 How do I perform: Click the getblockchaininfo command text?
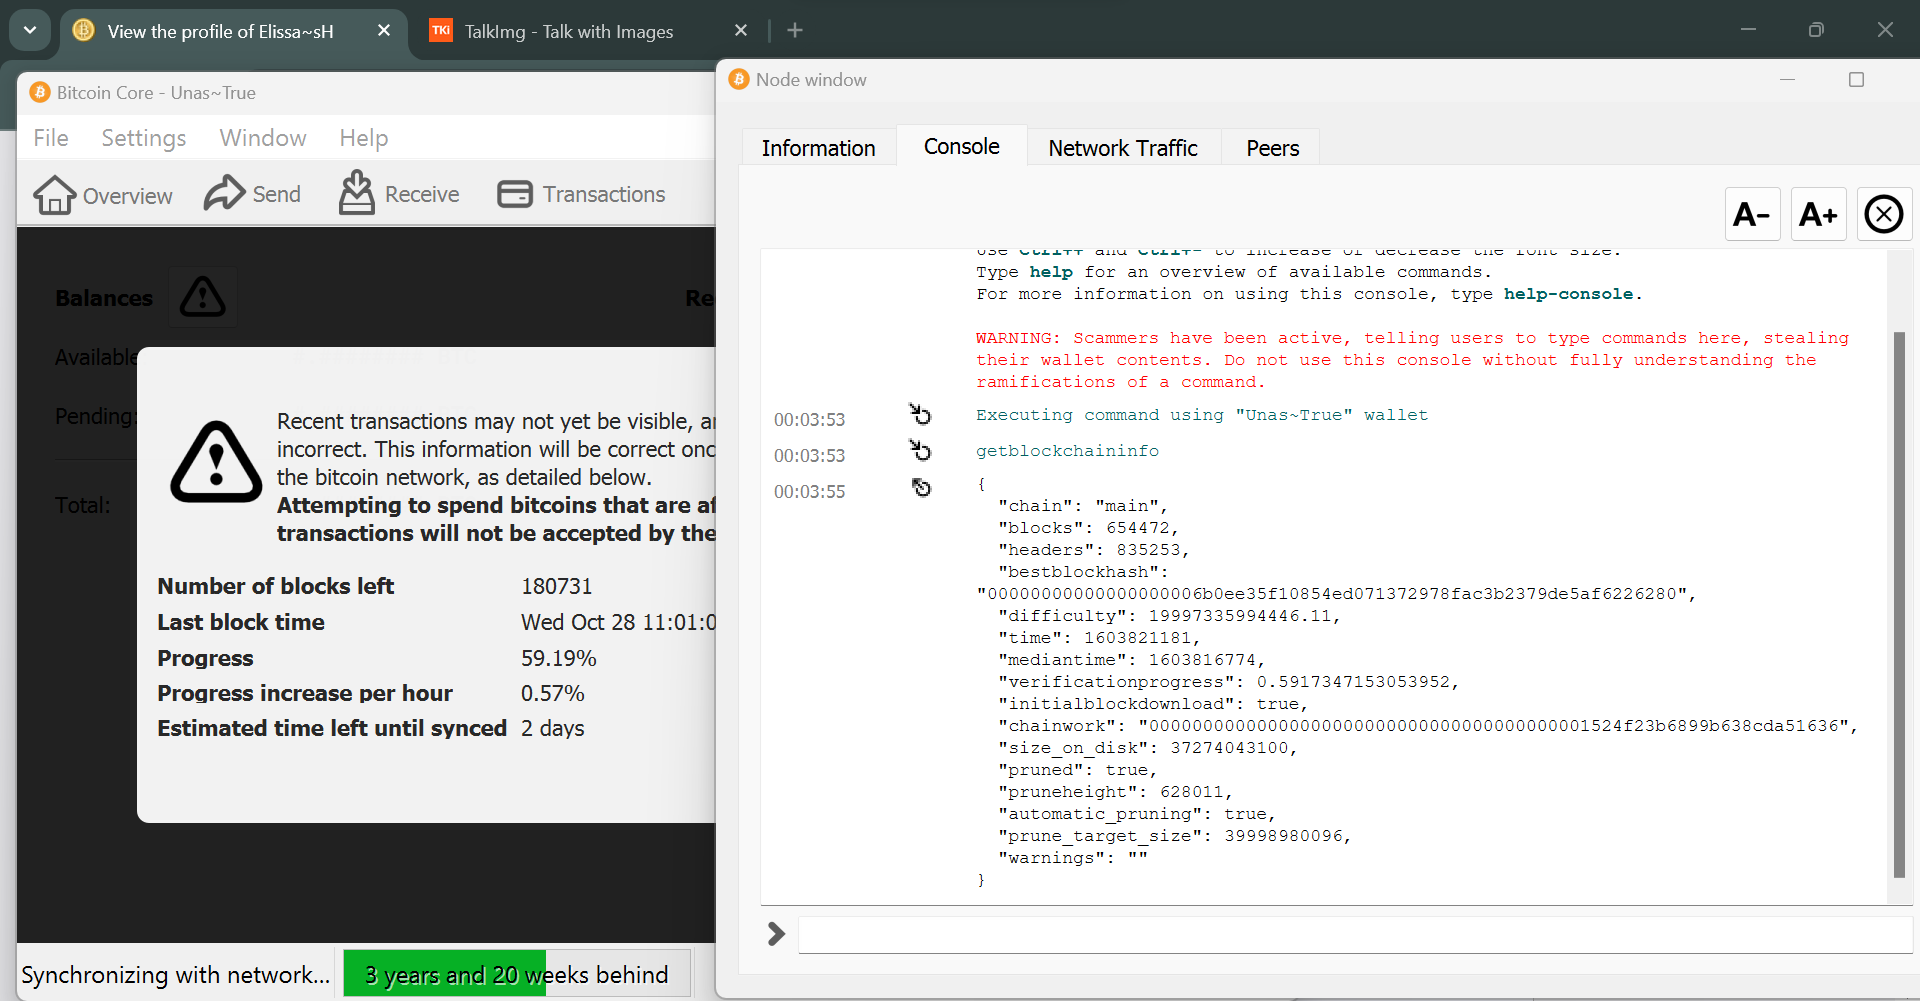point(1067,451)
